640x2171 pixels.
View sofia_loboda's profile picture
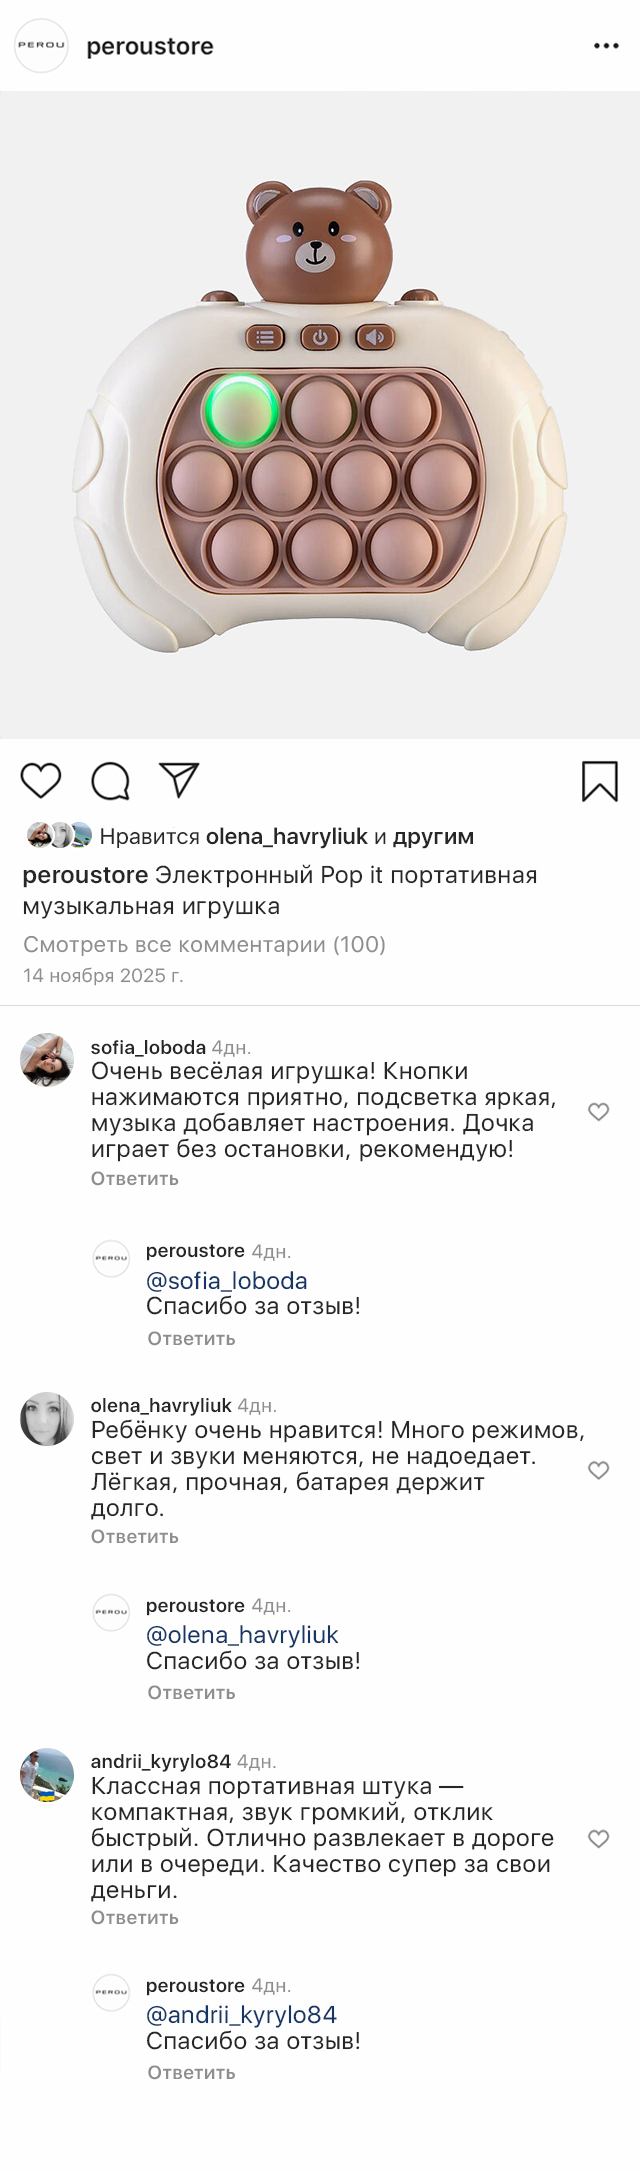point(47,1060)
